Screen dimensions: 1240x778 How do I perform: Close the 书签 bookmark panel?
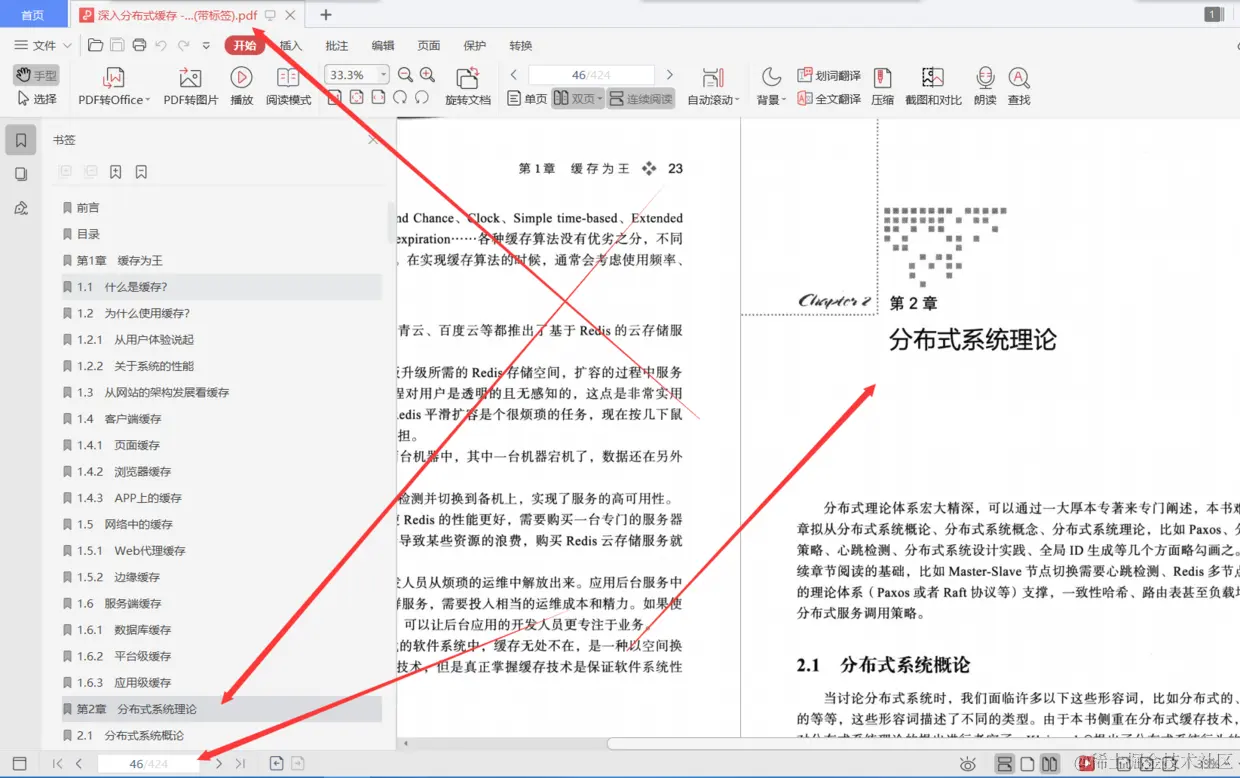(373, 140)
